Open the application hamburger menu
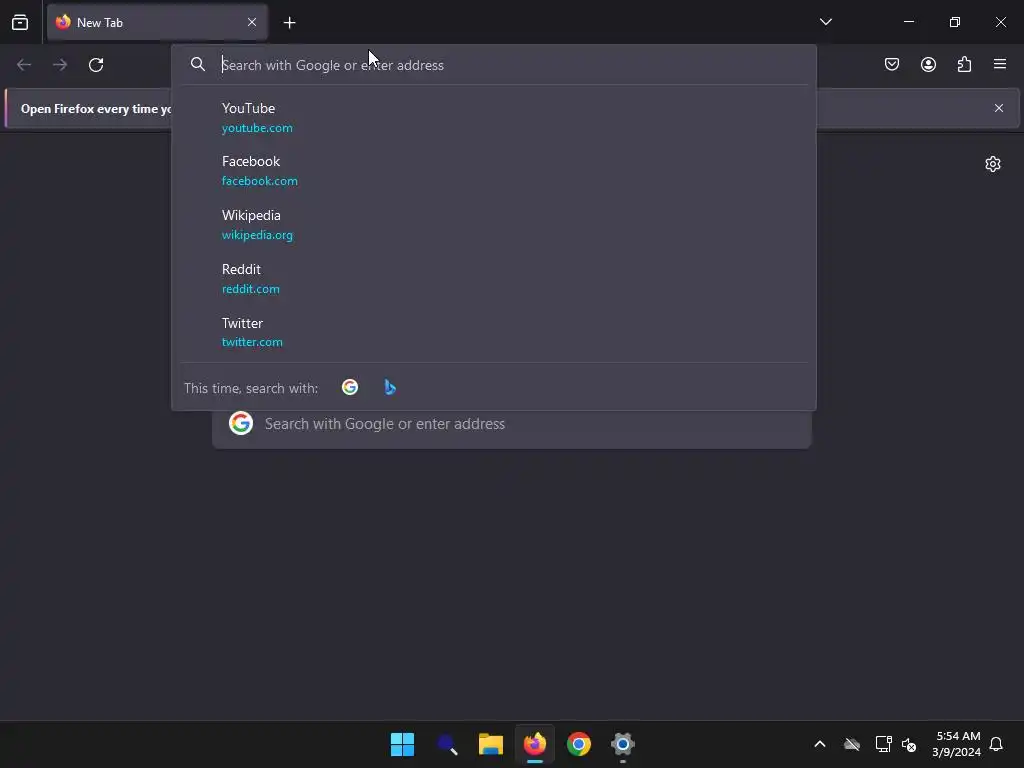Image resolution: width=1024 pixels, height=768 pixels. tap(1000, 64)
